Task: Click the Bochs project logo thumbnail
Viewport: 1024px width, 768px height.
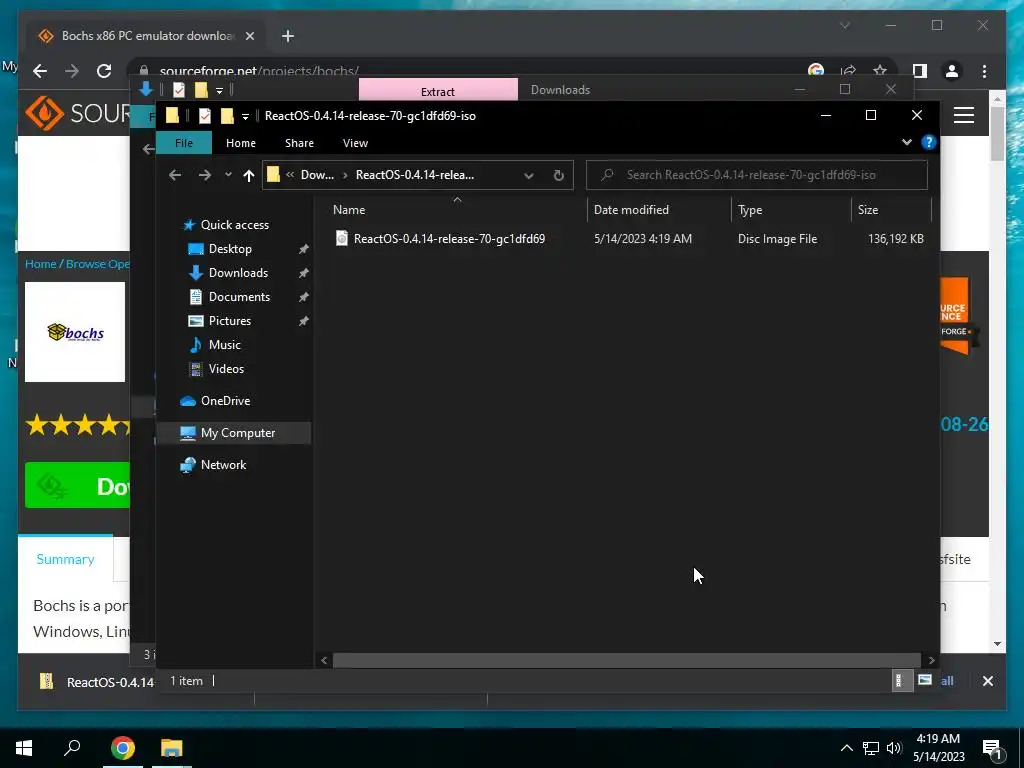Action: coord(75,332)
